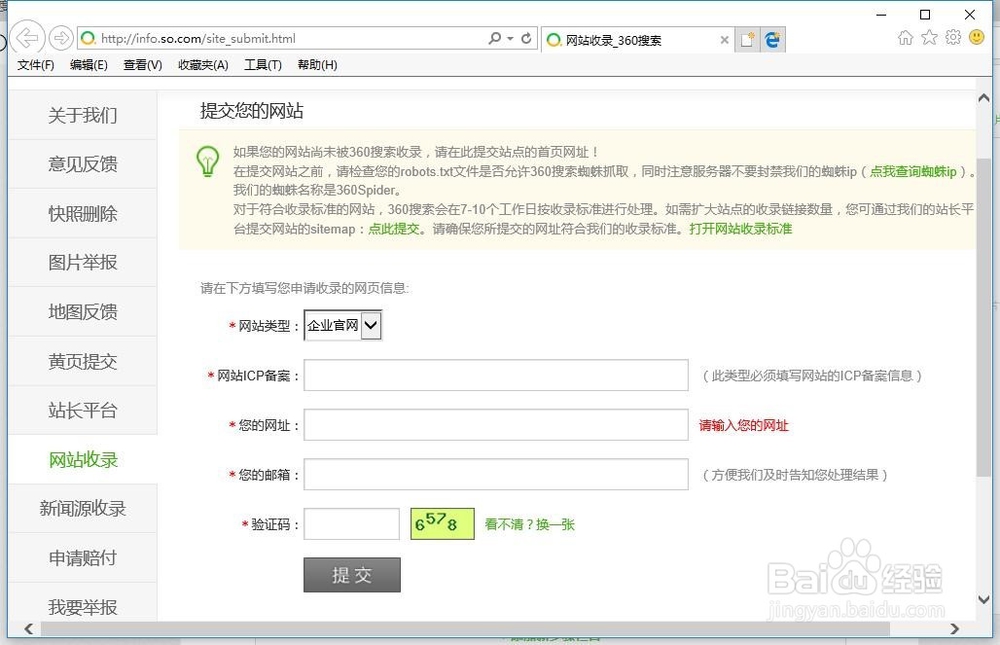Open the 查看(V) menu
1000x645 pixels.
click(143, 65)
